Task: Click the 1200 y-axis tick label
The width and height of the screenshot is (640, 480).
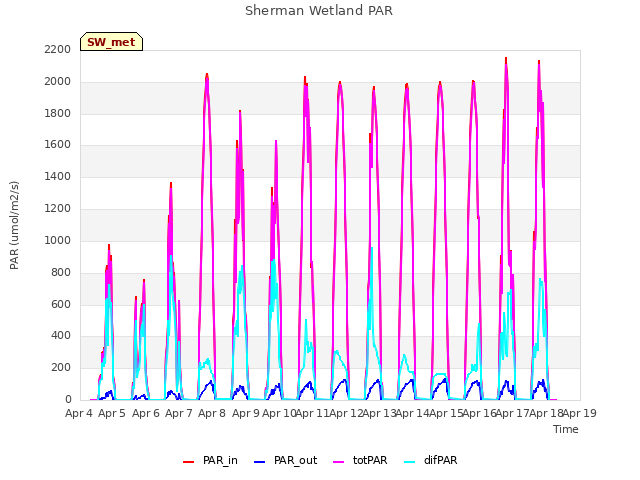Action: tap(58, 208)
